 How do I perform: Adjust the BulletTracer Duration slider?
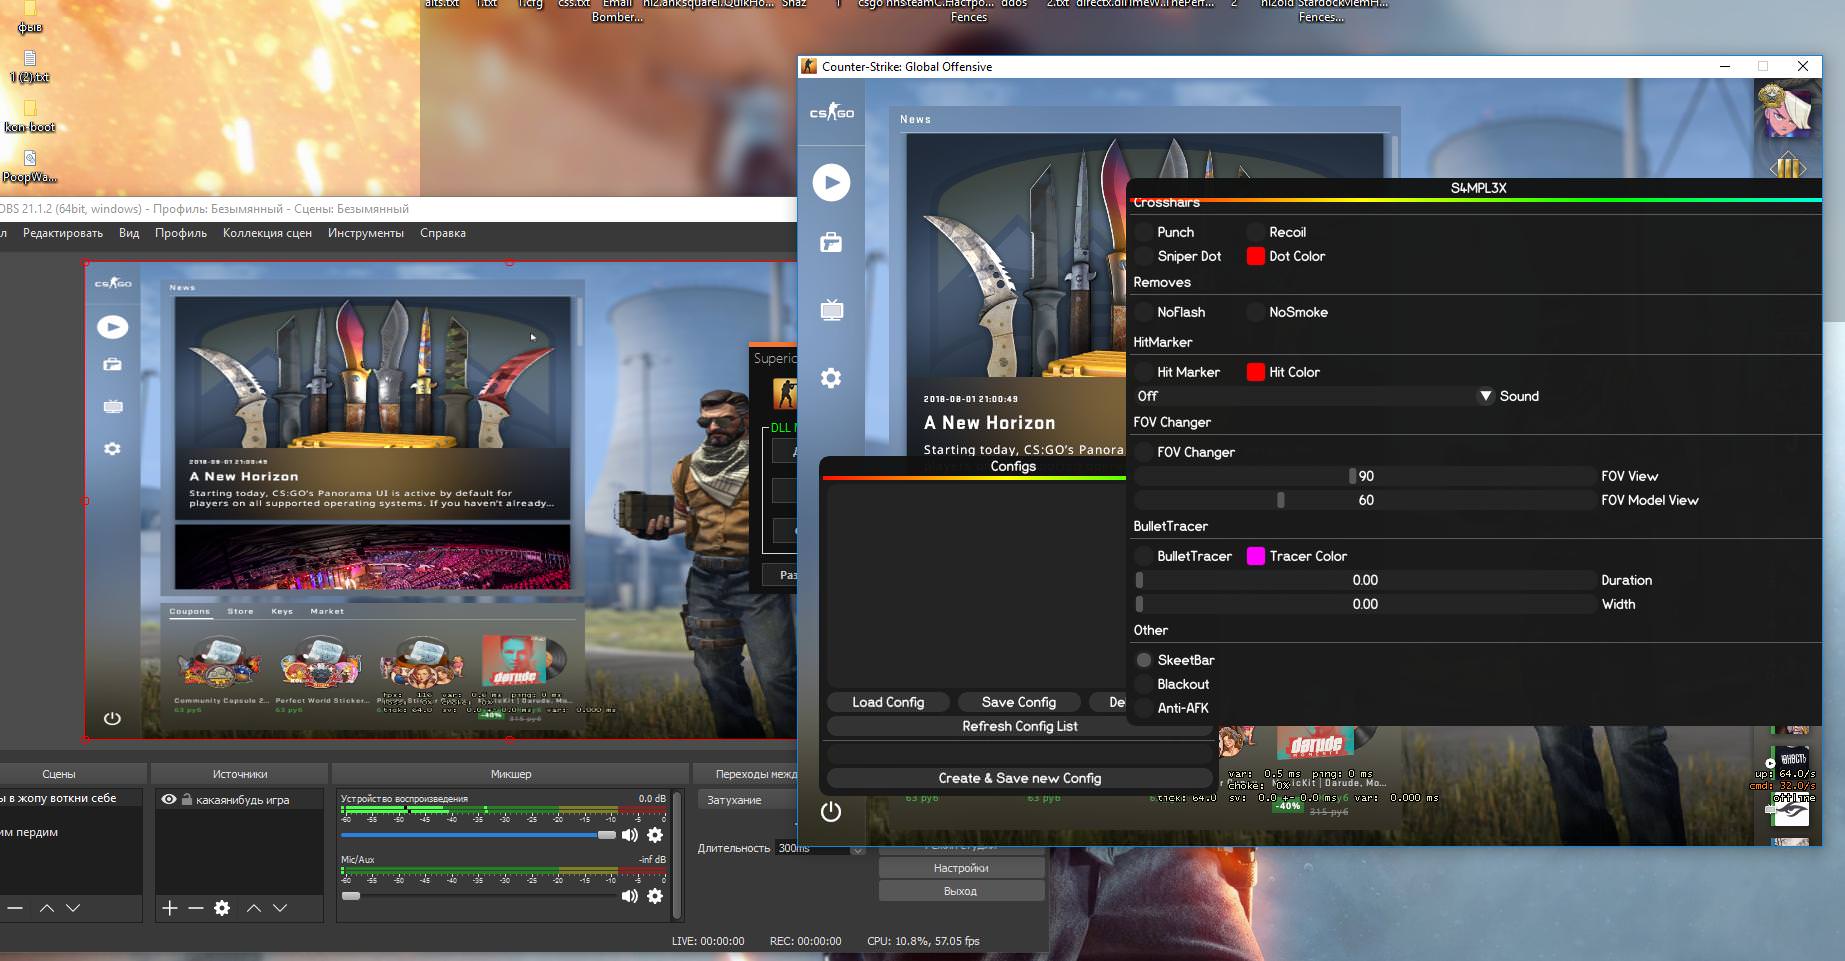coord(1365,580)
